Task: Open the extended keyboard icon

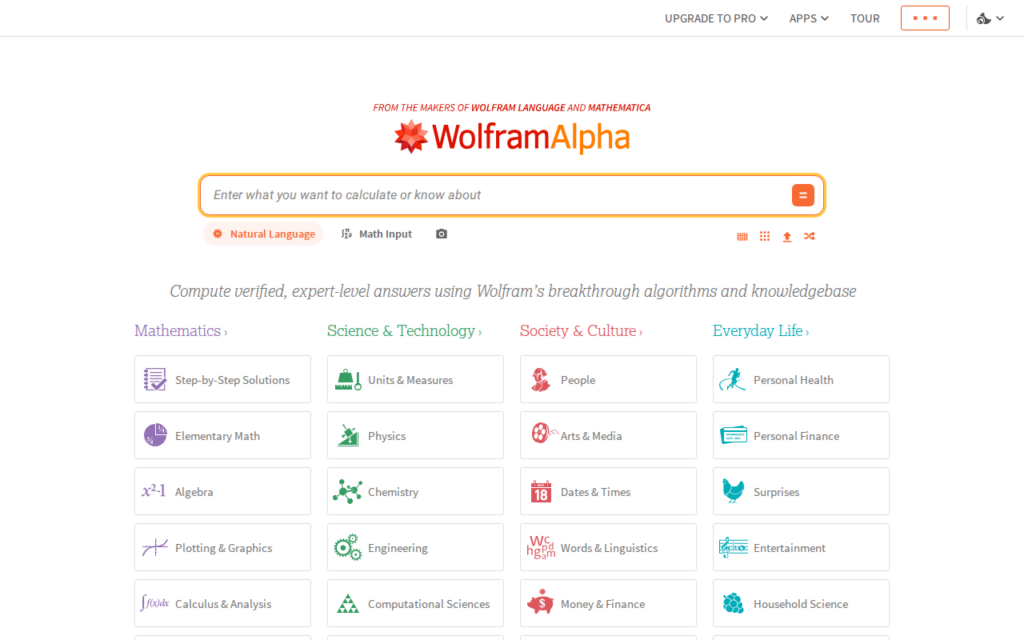Action: [x=742, y=236]
